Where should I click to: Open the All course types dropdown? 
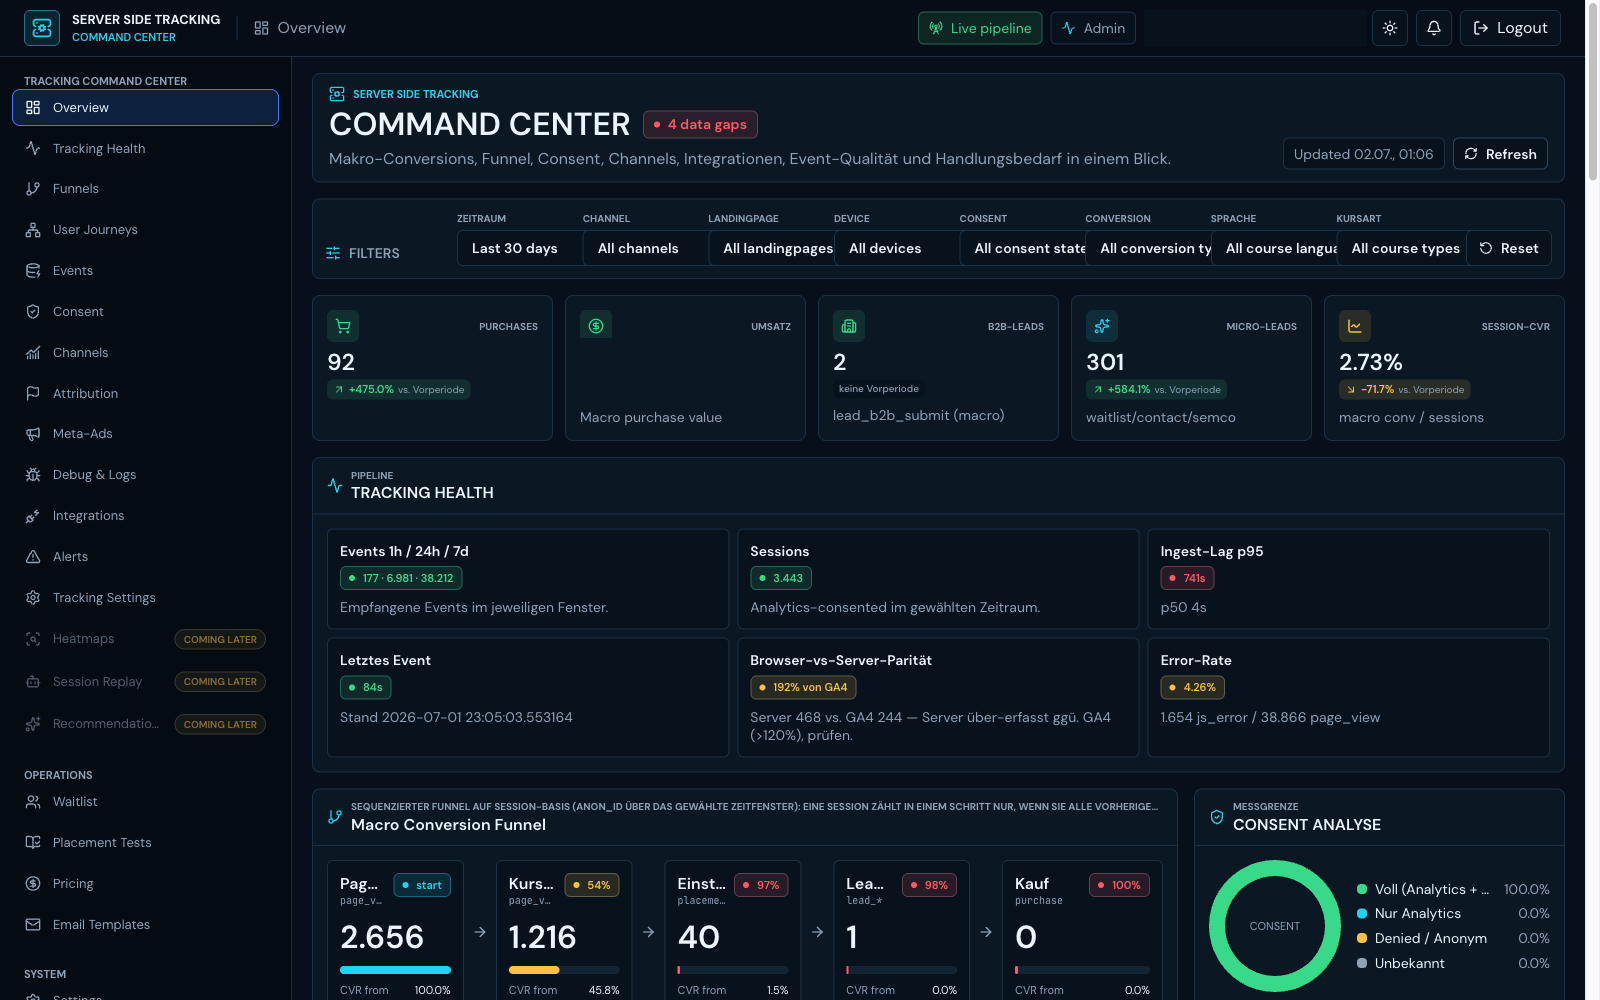tap(1400, 248)
